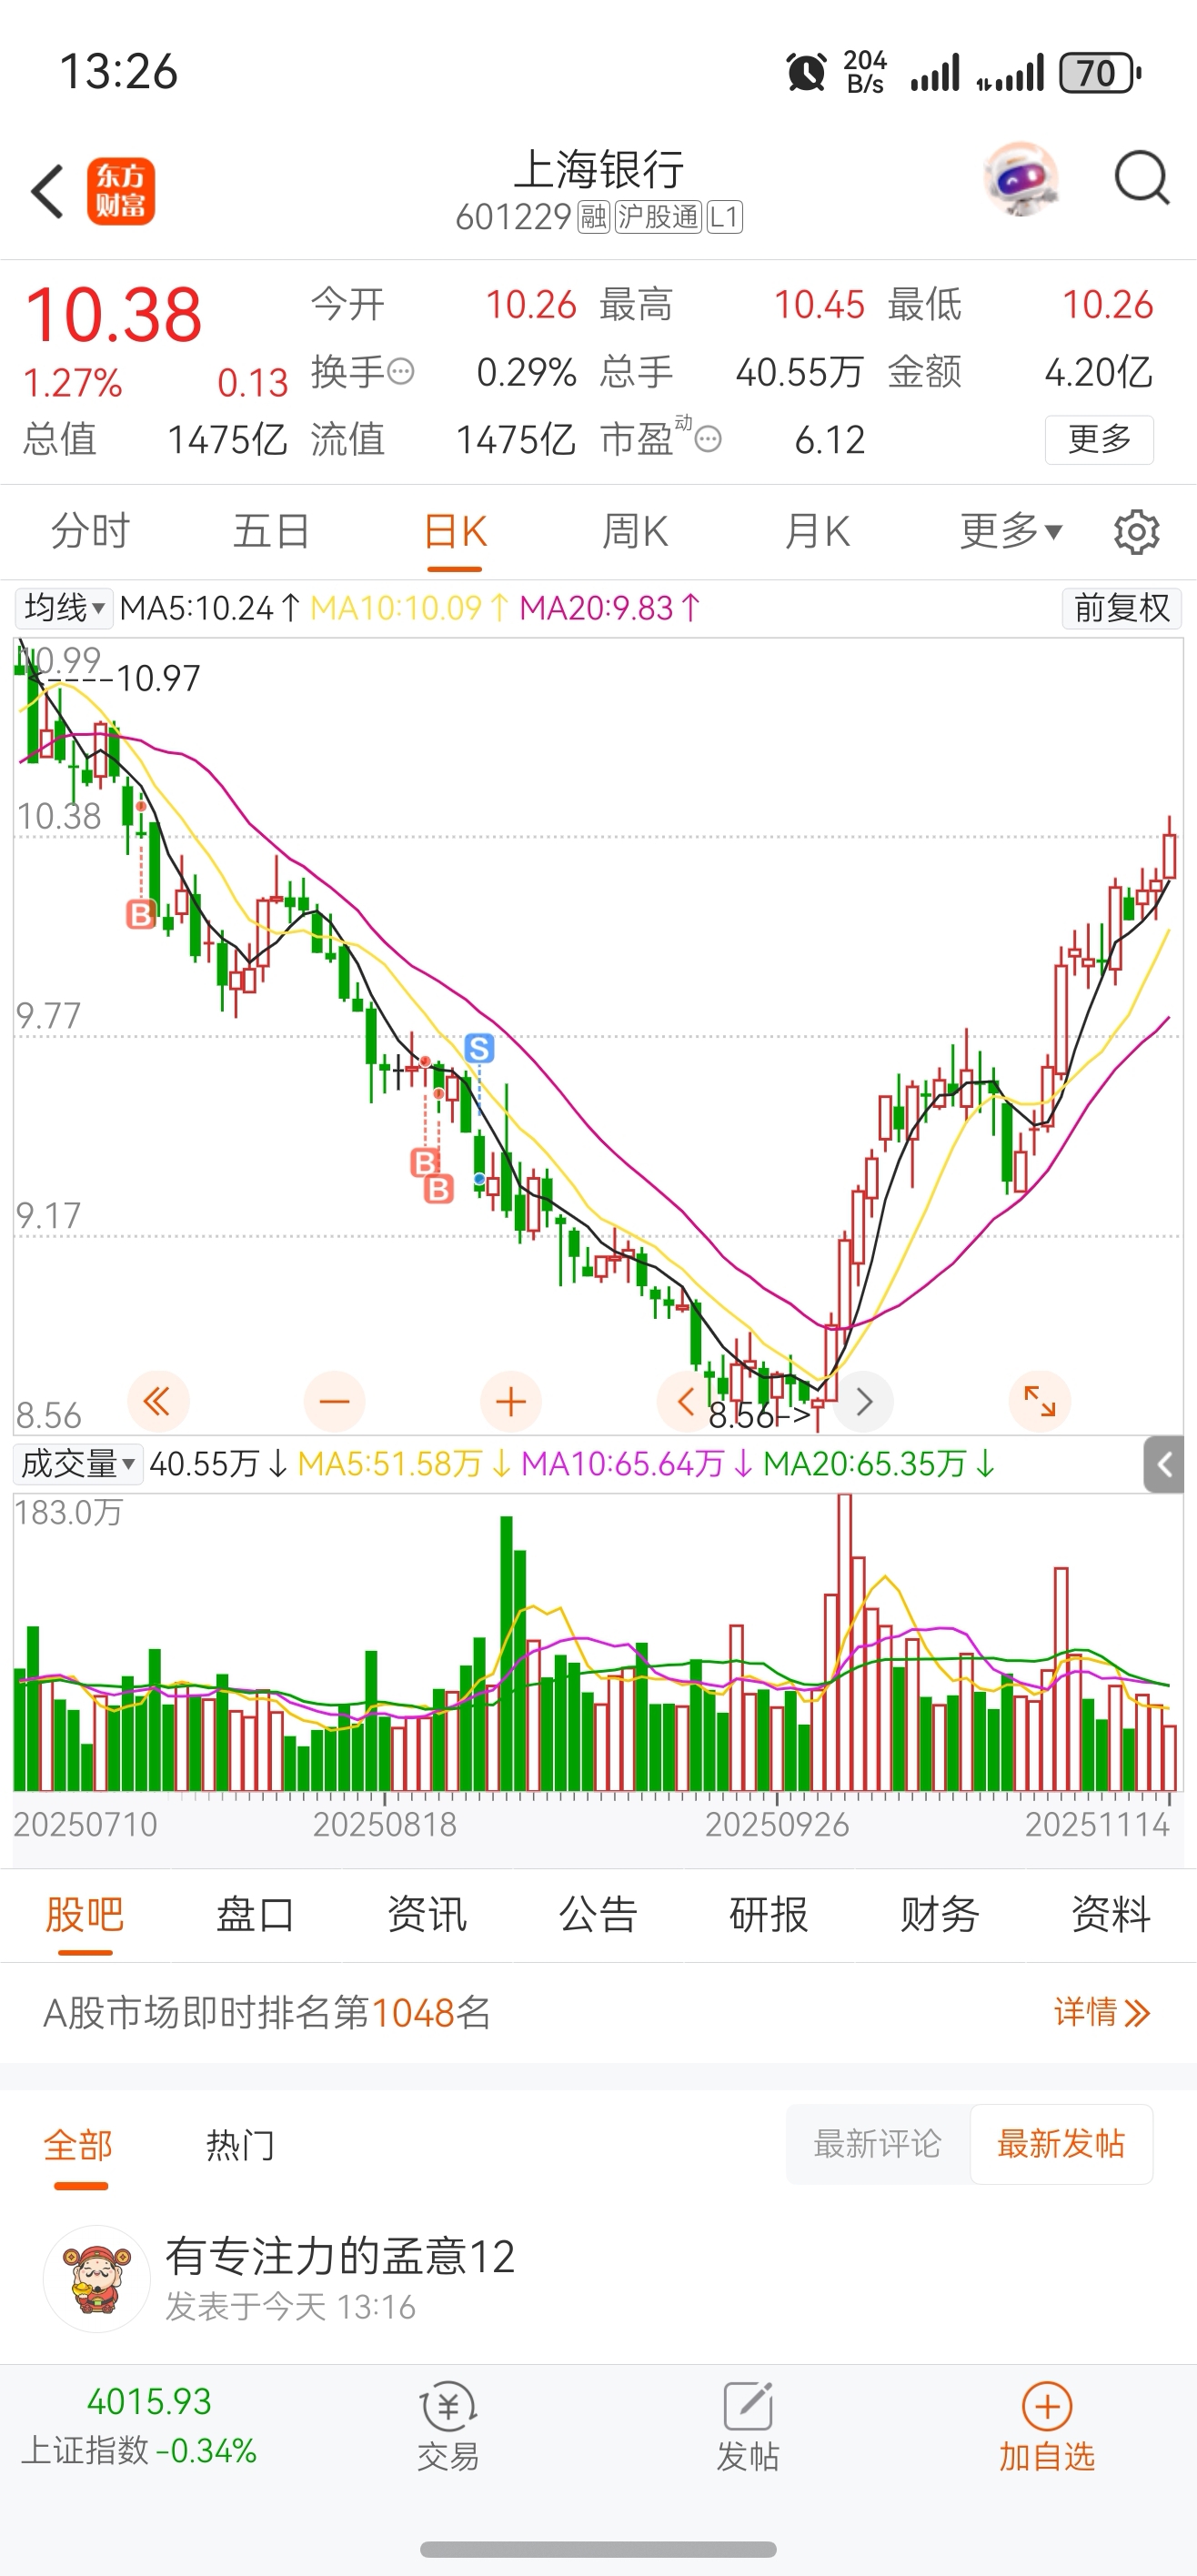This screenshot has height=2576, width=1197.
Task: Tap the 融 margin badge
Action: pos(594,217)
